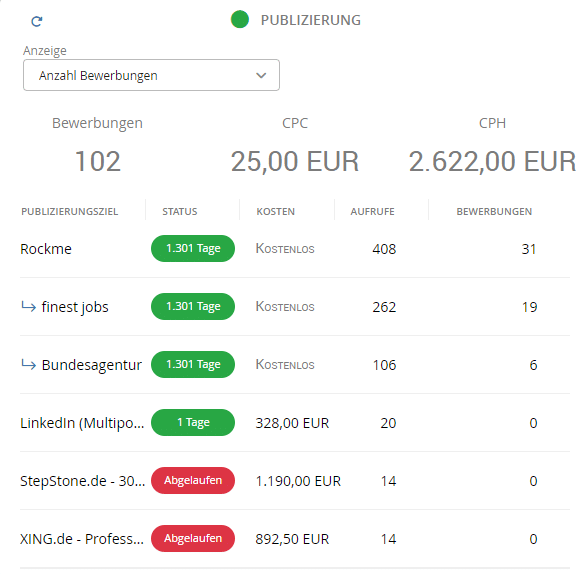Click the sub-channel arrow beside finest jobs
This screenshot has width=586, height=574.
click(x=28, y=307)
